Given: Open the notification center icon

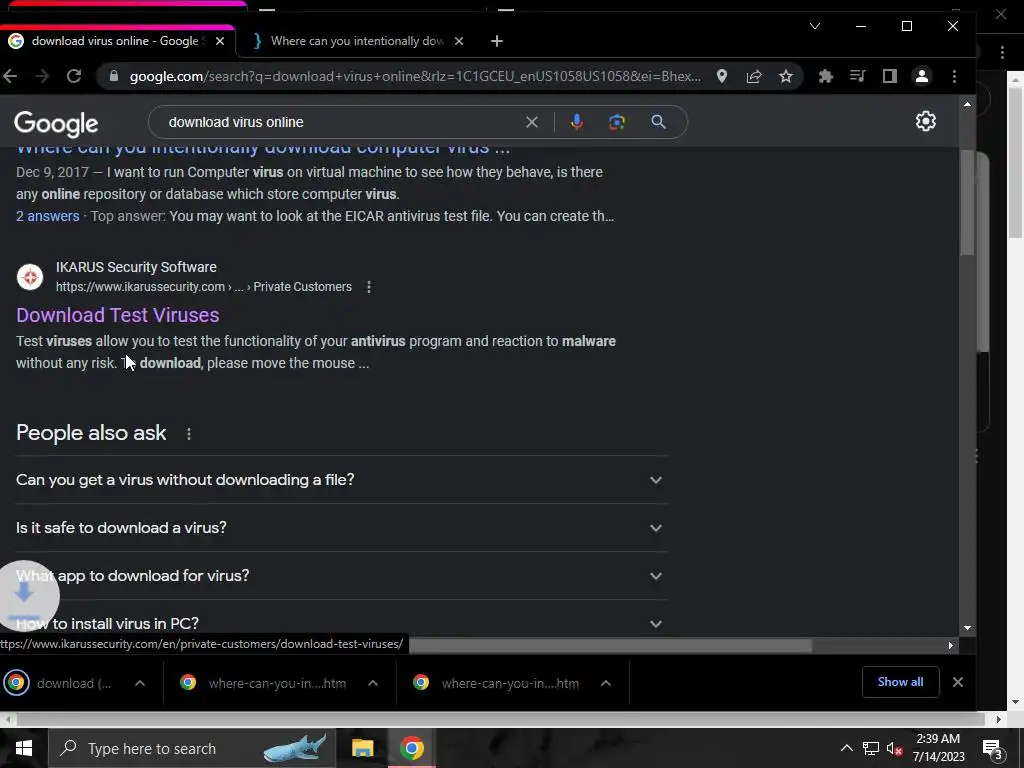Looking at the screenshot, I should pos(993,748).
